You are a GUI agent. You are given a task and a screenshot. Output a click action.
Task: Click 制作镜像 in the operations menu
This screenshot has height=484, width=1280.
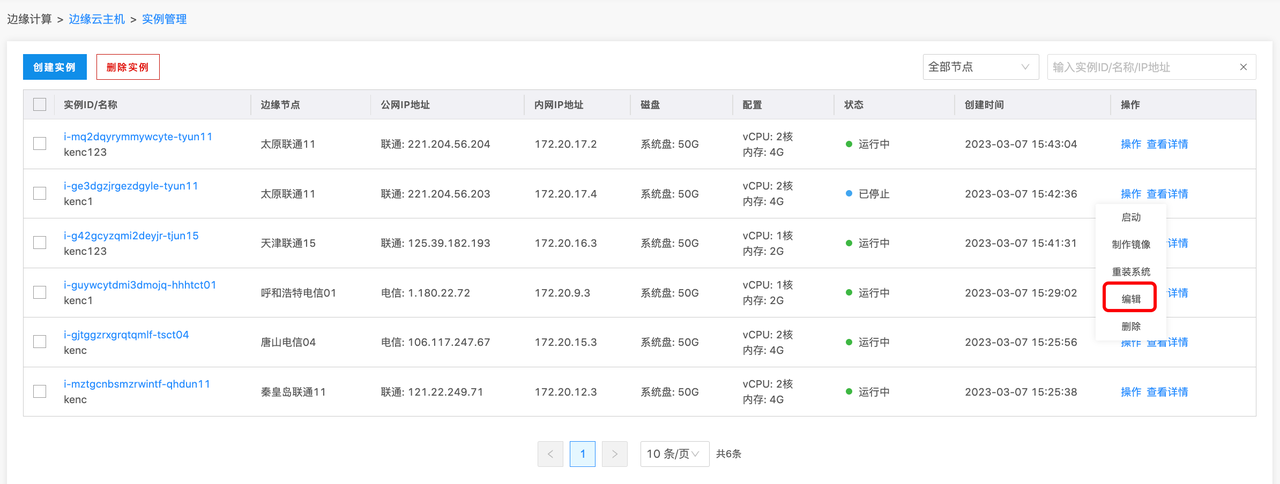click(1130, 244)
